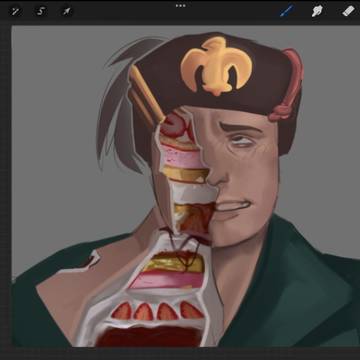Viewport: 360px width, 360px height.
Task: Open the three-dot multitasking menu
Action: click(180, 6)
